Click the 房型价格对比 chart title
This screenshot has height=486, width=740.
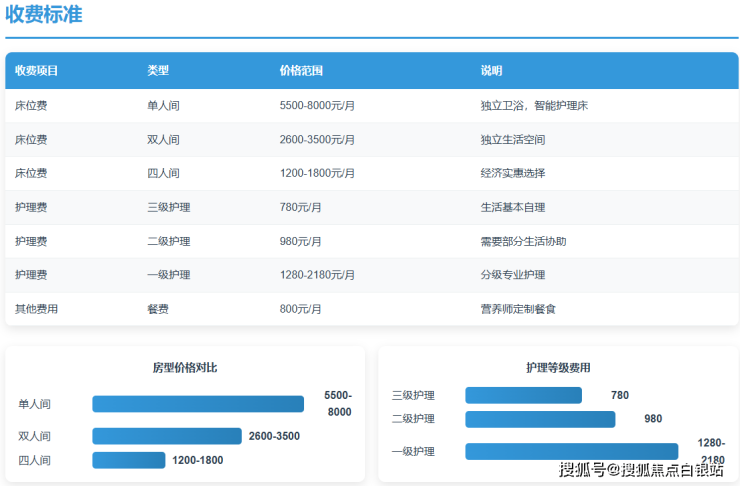[x=185, y=368]
